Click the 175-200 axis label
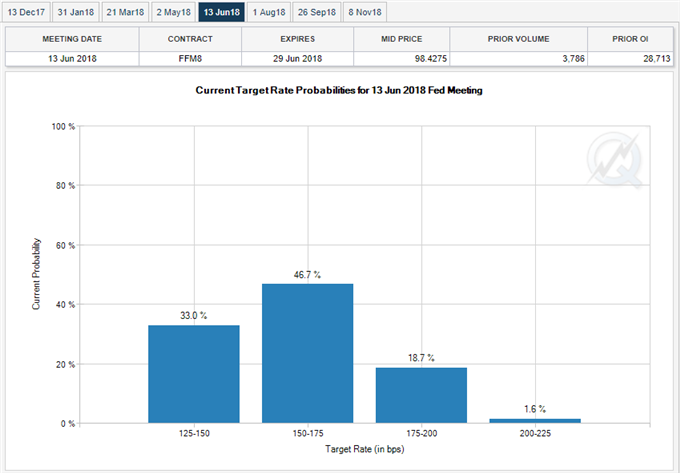The width and height of the screenshot is (680, 473). pyautogui.click(x=422, y=434)
